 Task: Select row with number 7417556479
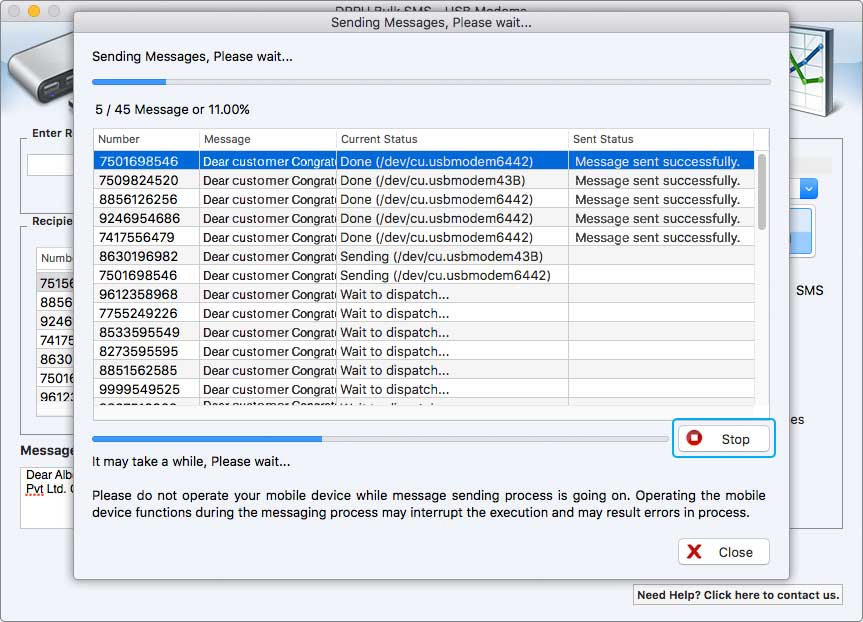424,237
